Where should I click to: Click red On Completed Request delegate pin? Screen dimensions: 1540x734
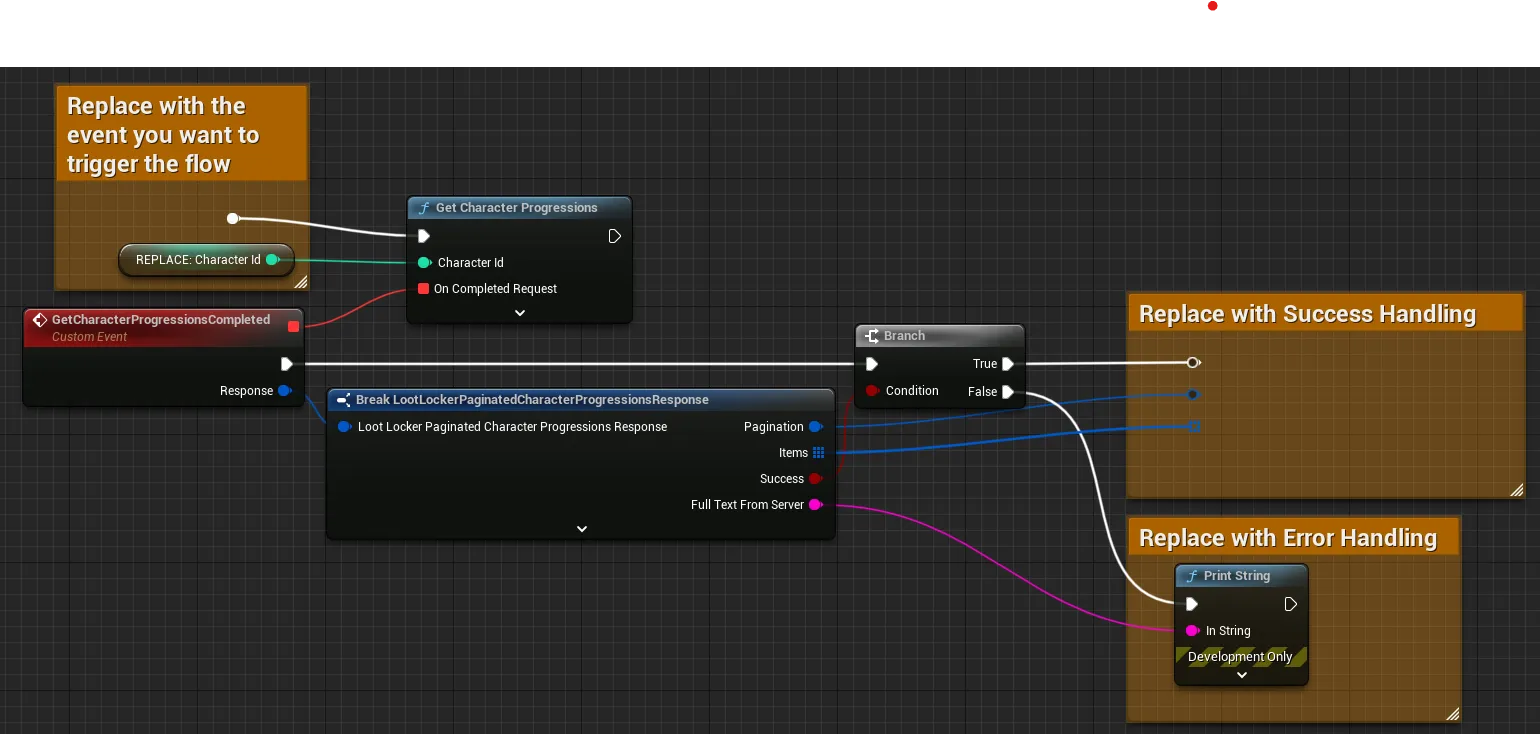coord(424,289)
